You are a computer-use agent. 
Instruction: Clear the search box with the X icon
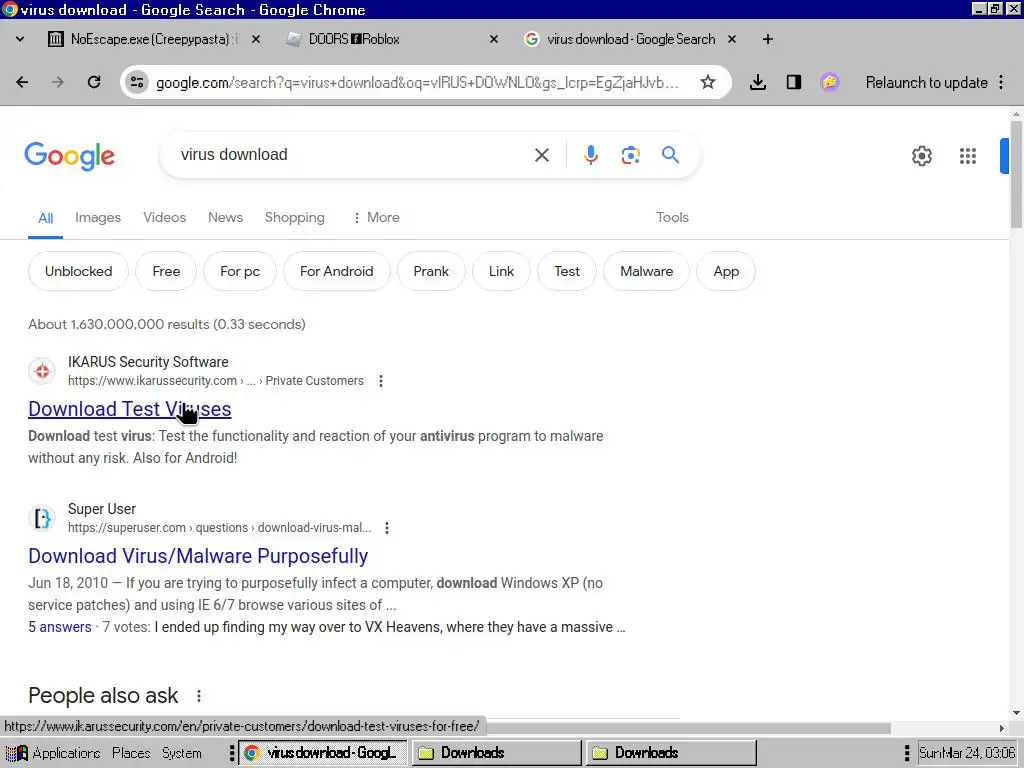(x=542, y=155)
